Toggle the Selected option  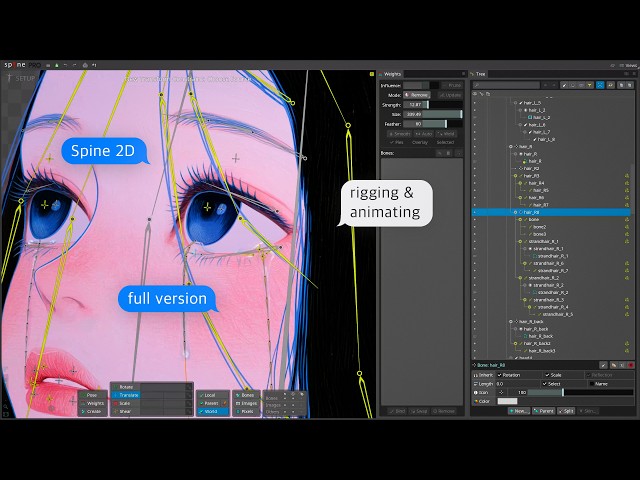click(445, 142)
